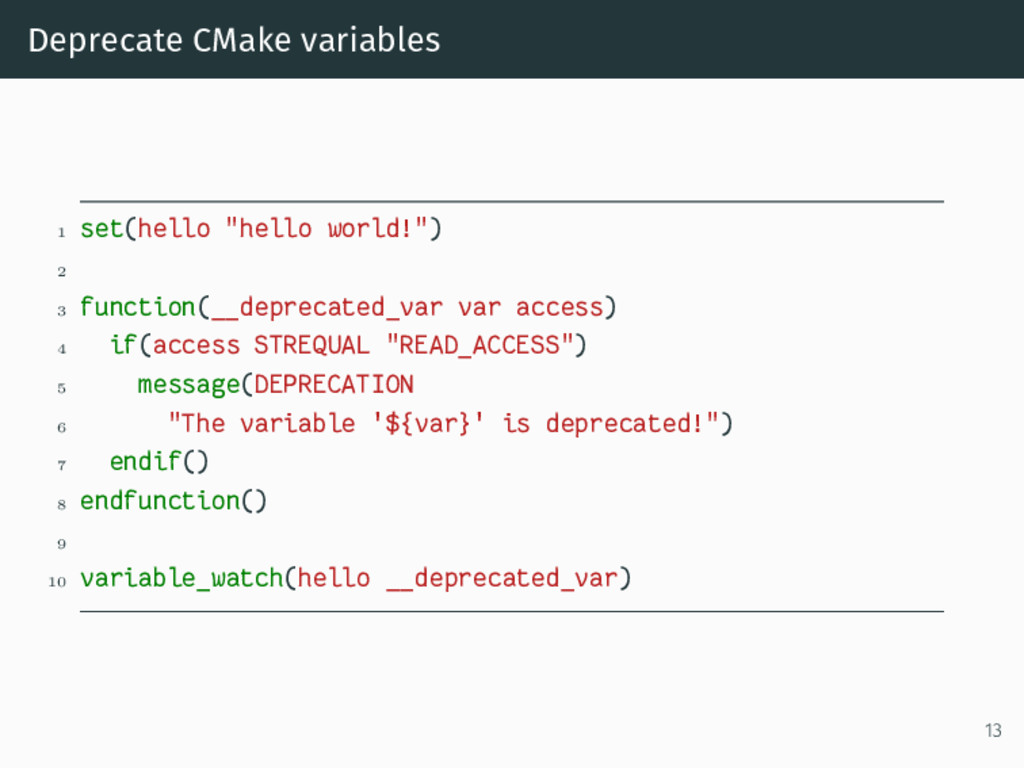The image size is (1024, 768).
Task: Select the "hello world!" string literal
Action: pos(326,229)
